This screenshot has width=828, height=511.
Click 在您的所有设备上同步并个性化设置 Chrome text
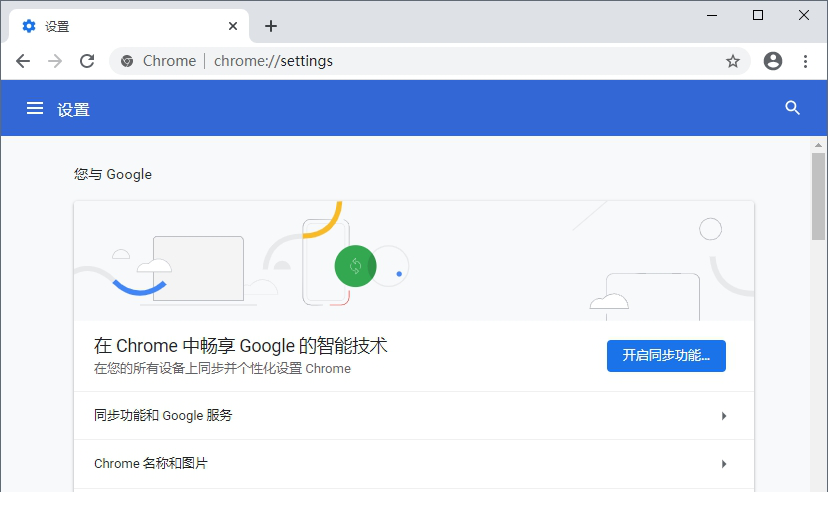click(222, 368)
